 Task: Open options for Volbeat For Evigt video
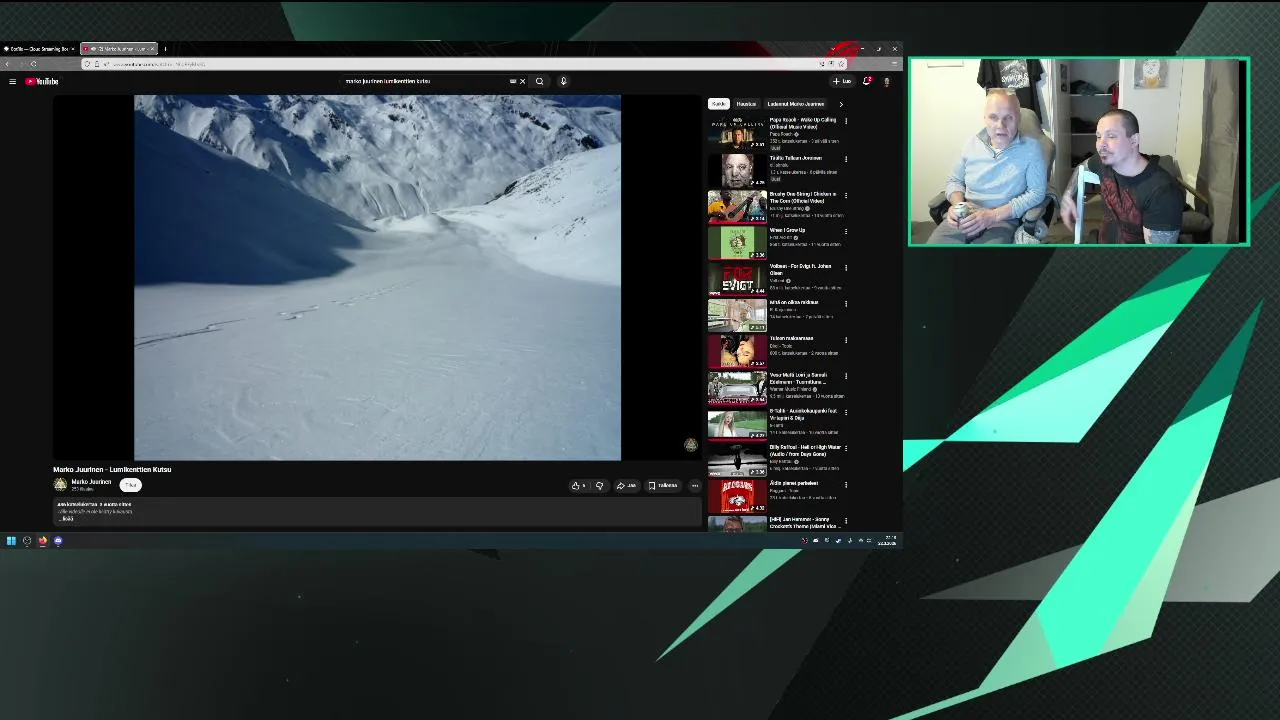pos(846,267)
